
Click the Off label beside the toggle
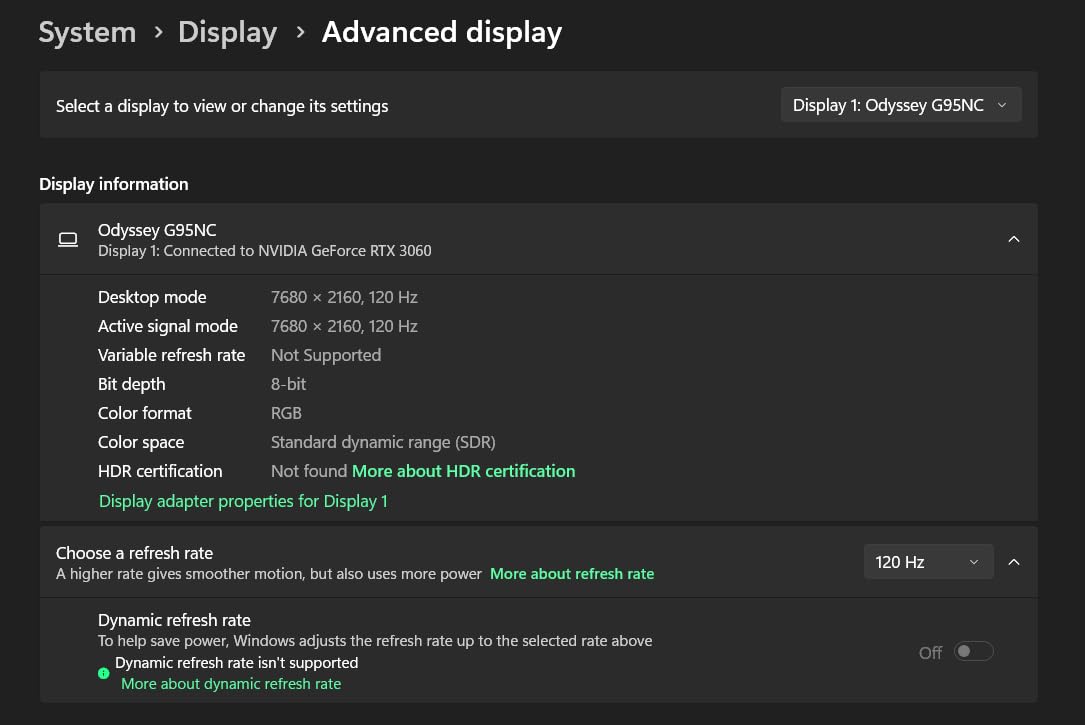930,653
